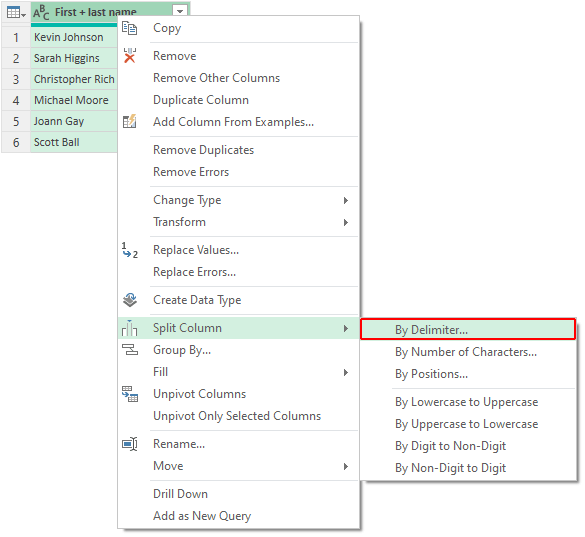Expand the Fill submenu
This screenshot has width=585, height=537.
(x=346, y=372)
